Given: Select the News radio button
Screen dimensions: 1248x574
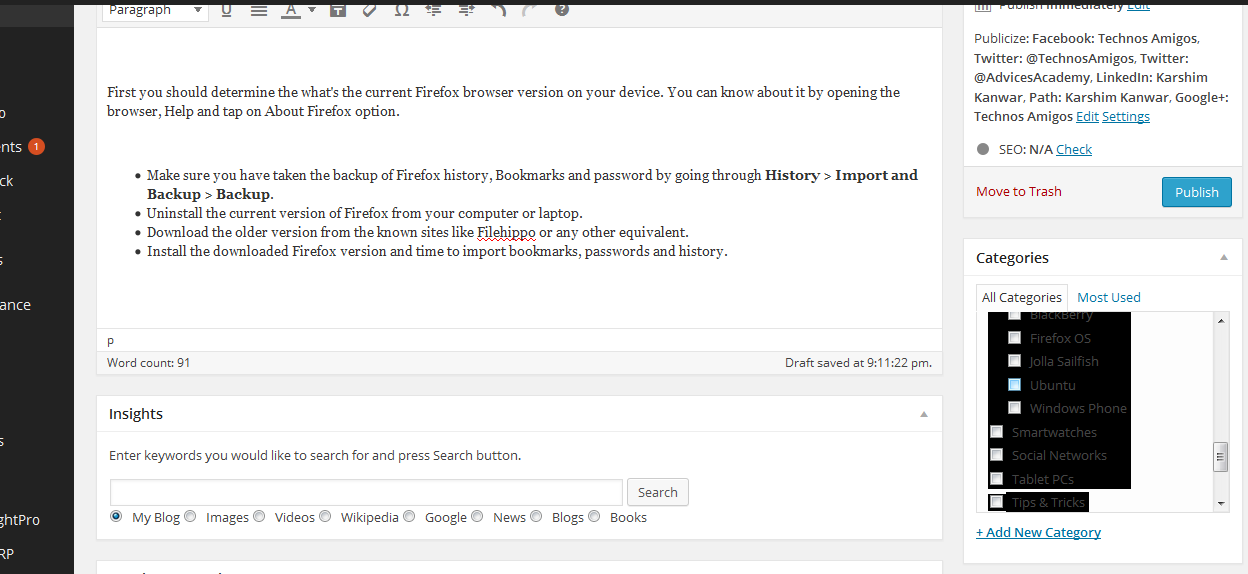Looking at the screenshot, I should click(477, 516).
